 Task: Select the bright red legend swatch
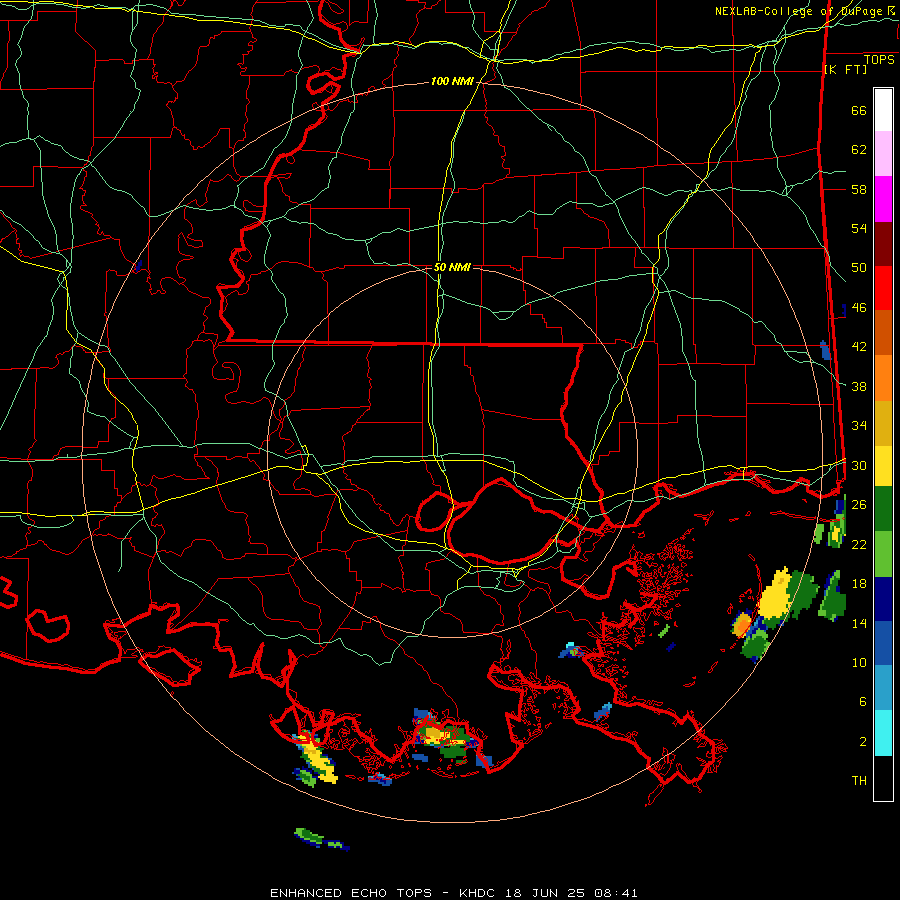pyautogui.click(x=883, y=289)
